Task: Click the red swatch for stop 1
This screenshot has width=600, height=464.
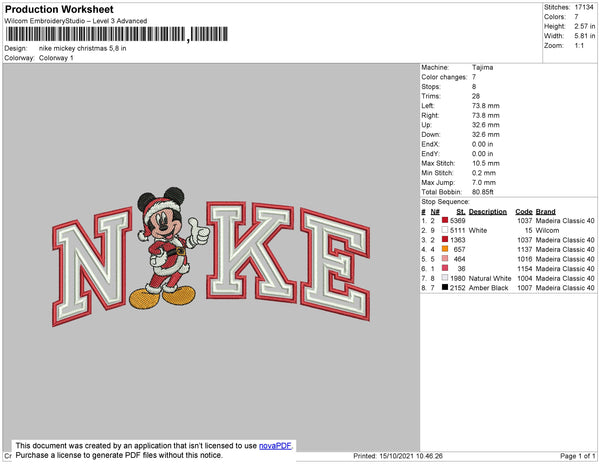Action: [x=445, y=220]
